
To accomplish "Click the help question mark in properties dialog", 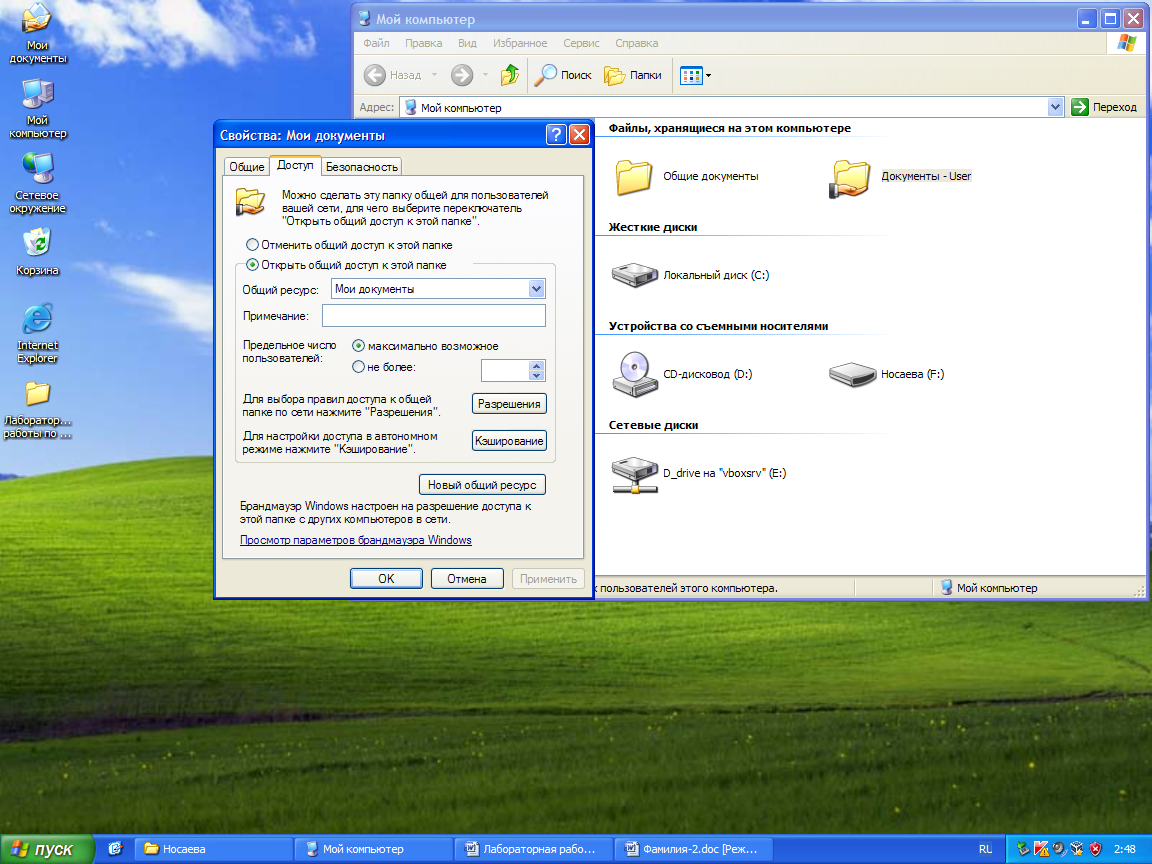I will 556,134.
